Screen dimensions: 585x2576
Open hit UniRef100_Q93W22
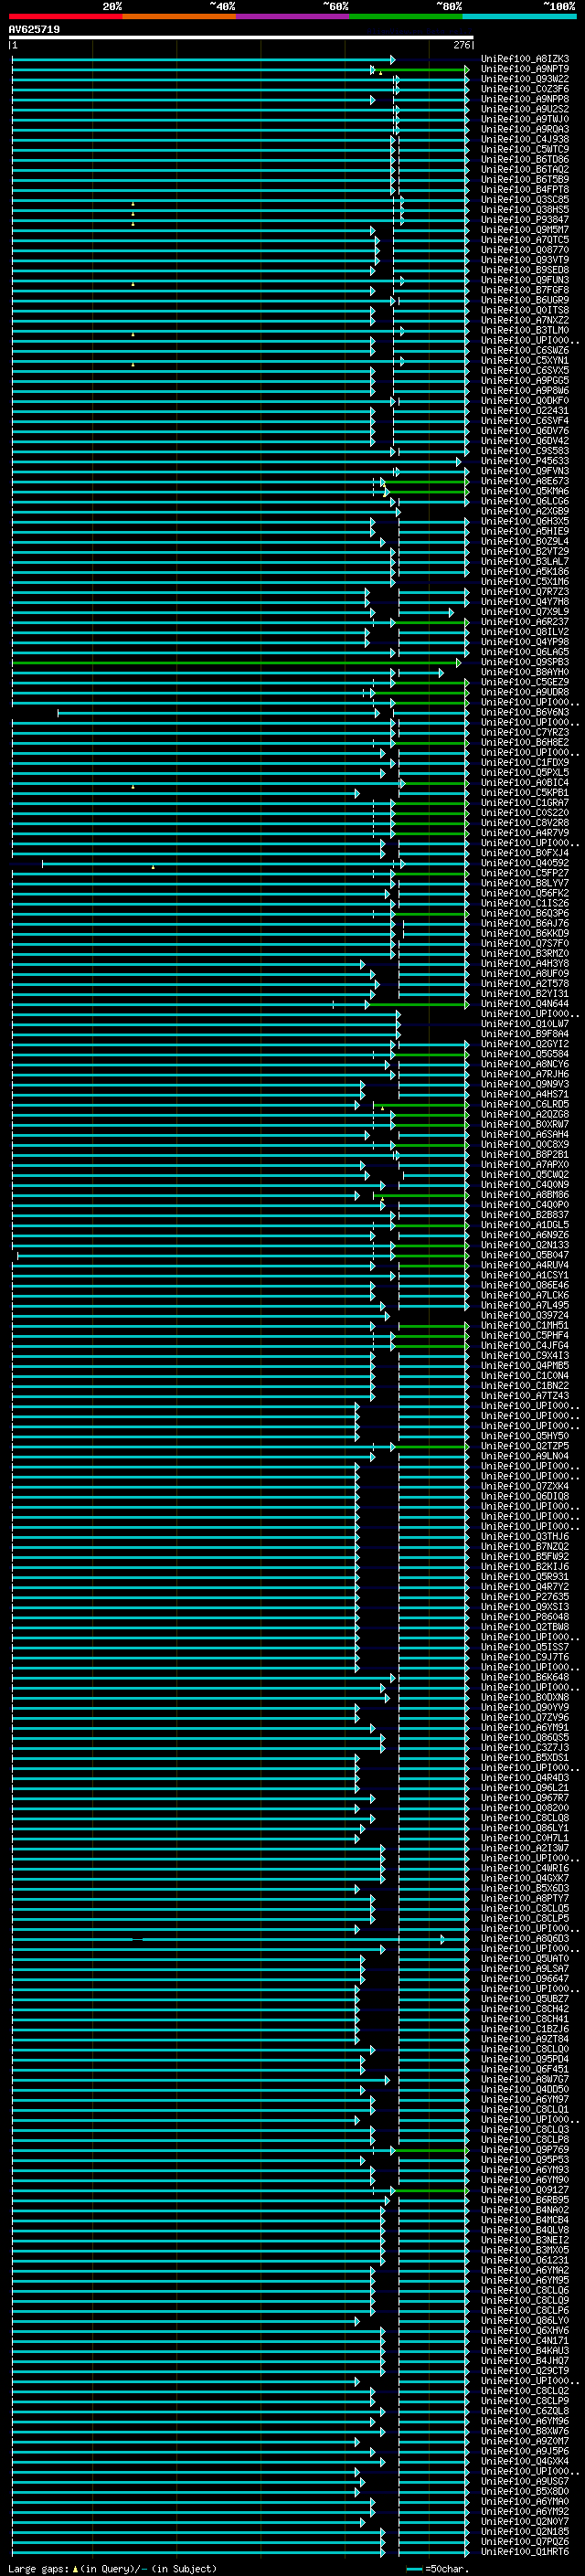point(525,79)
